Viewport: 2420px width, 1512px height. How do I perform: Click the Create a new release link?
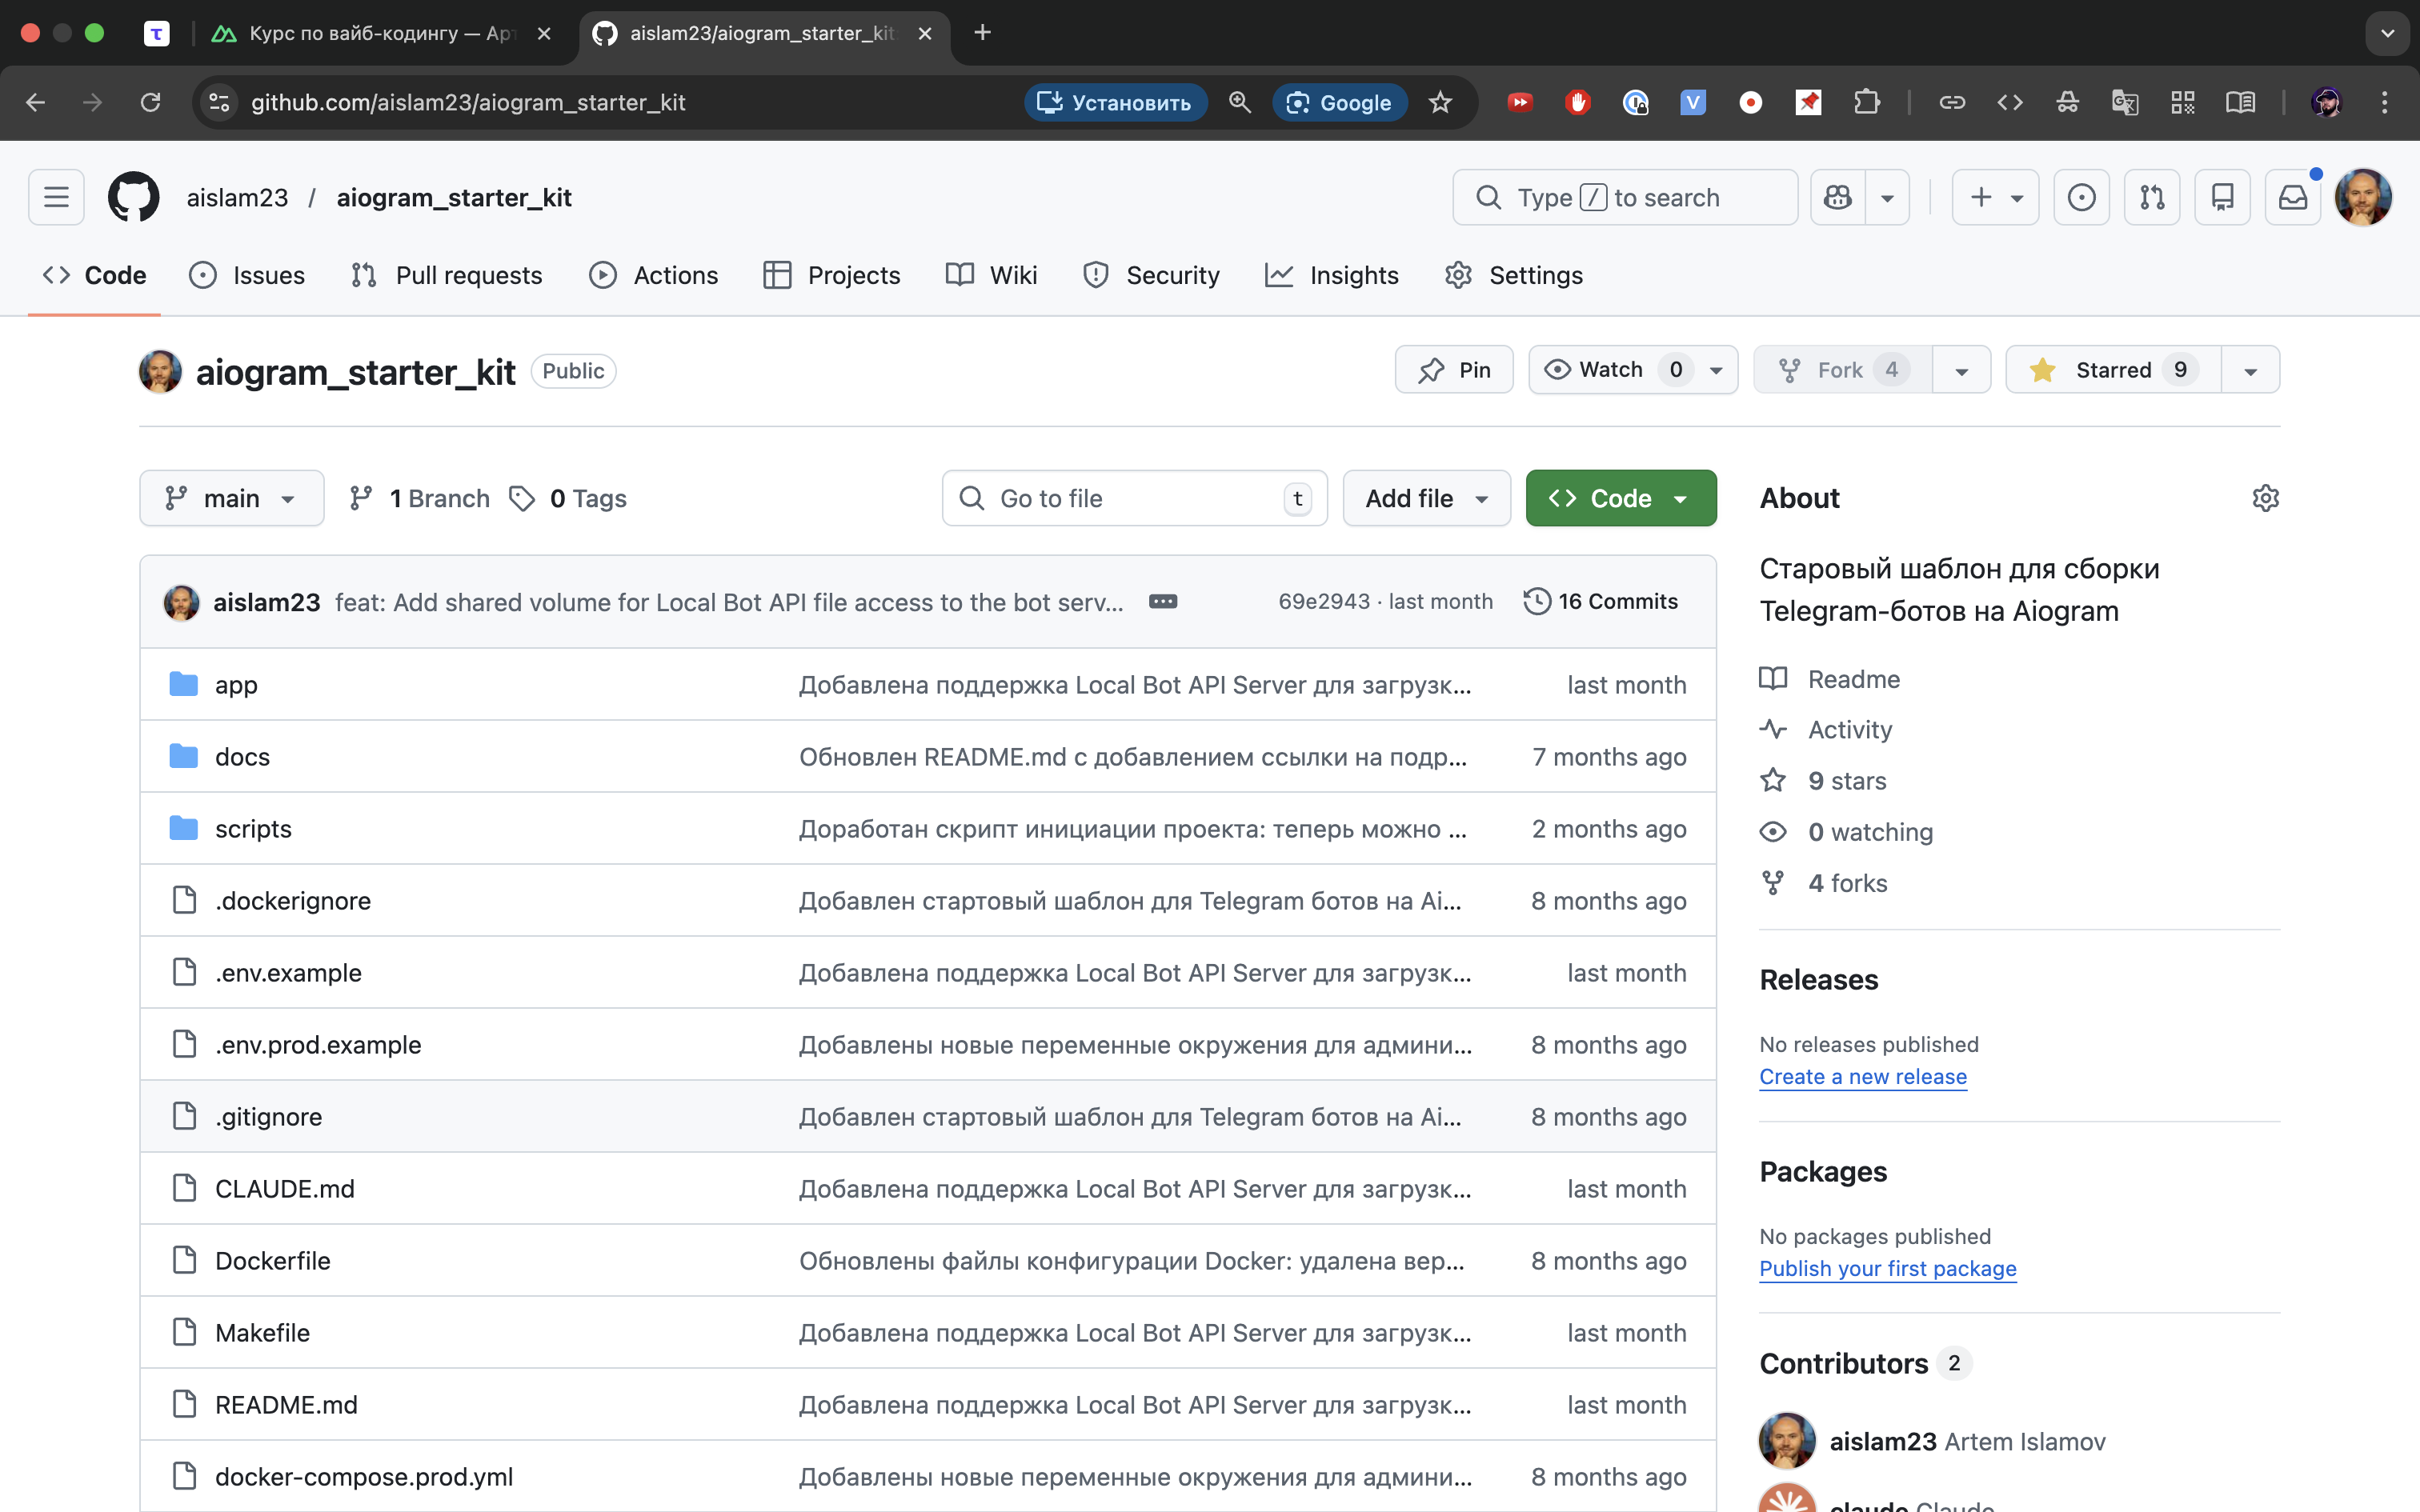click(x=1863, y=1076)
